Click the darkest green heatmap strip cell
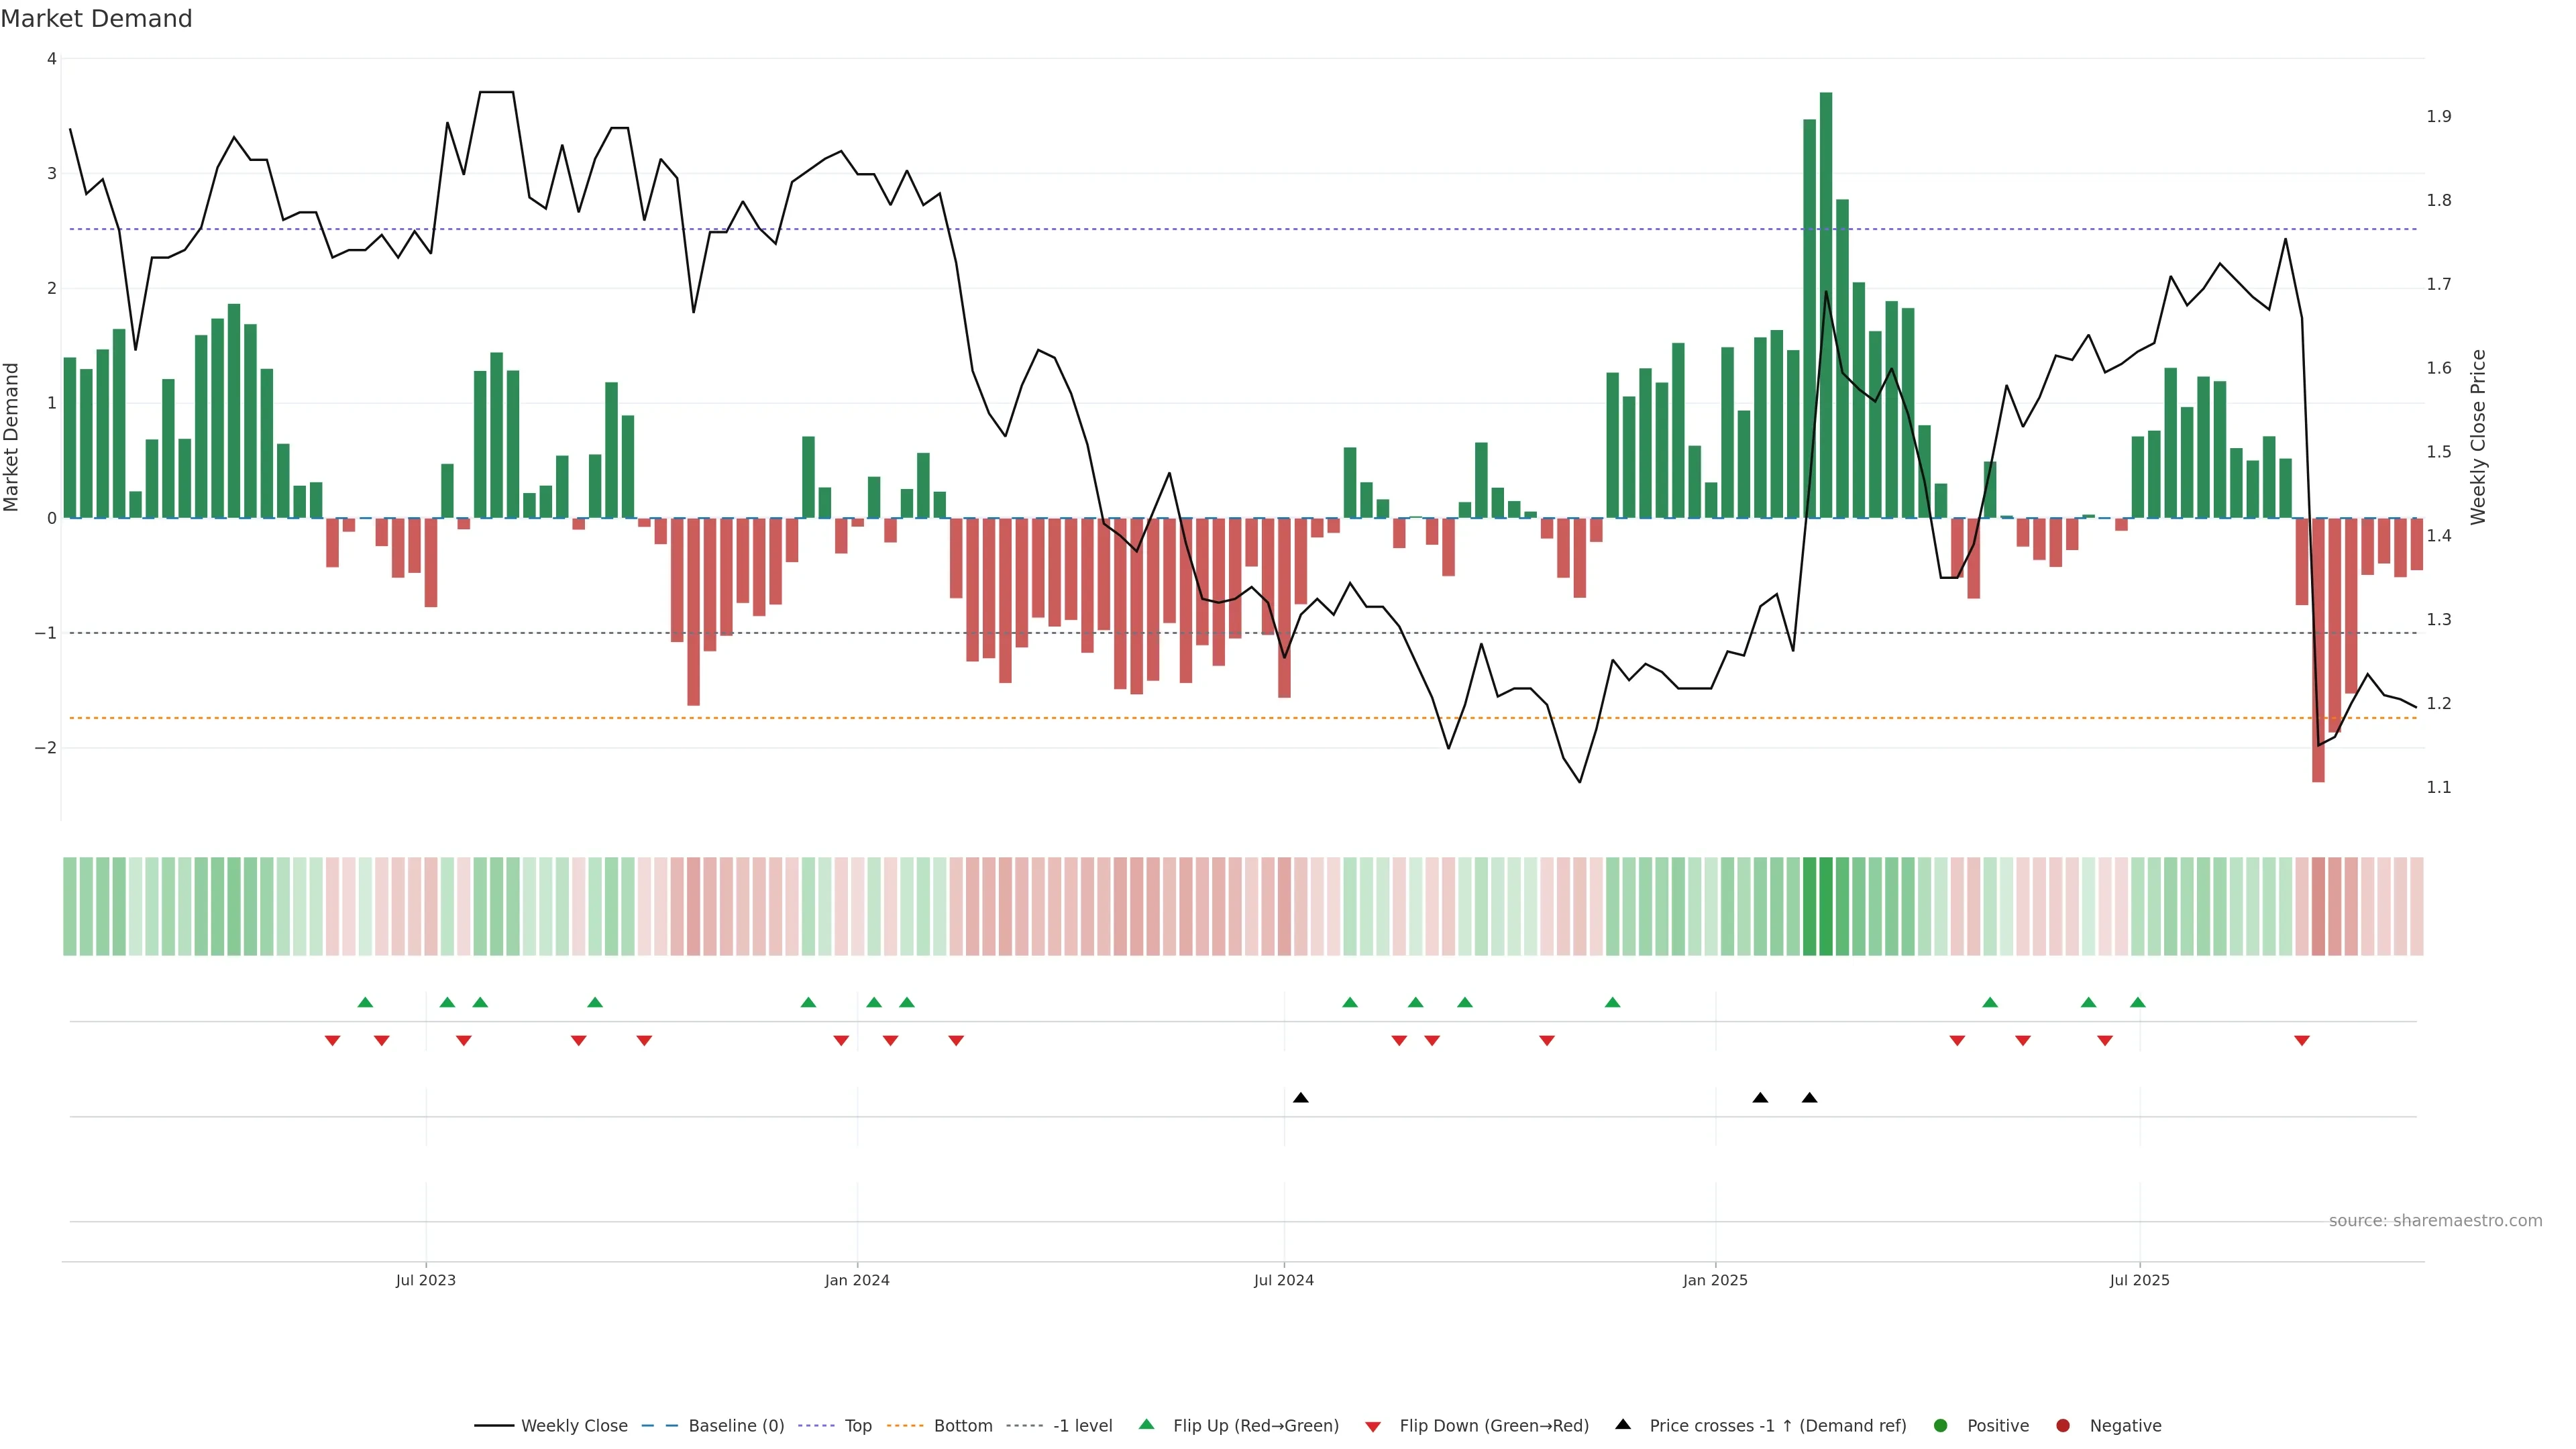Viewport: 2576px width, 1449px height. pyautogui.click(x=1826, y=906)
